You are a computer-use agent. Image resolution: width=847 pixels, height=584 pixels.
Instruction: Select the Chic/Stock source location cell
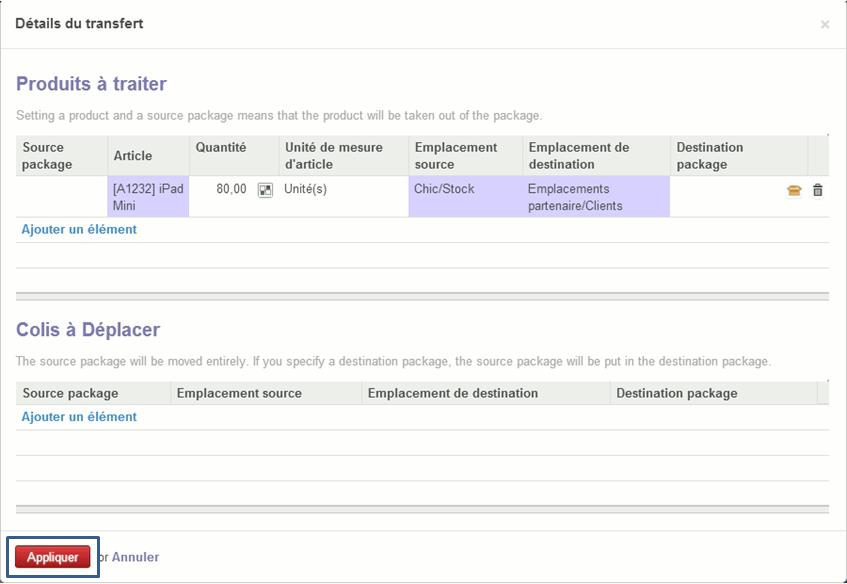click(465, 197)
